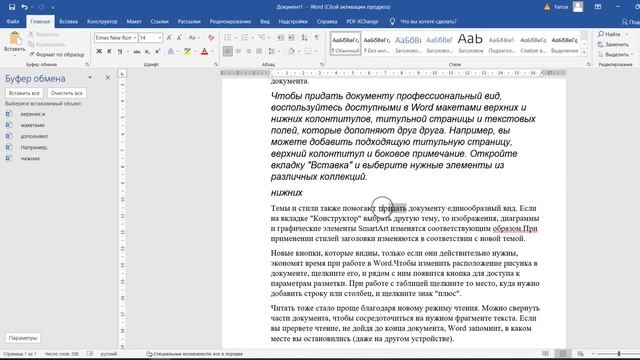Click the Paste clipboard icon (Вставить)
Viewport: 640px width, 360px height.
(x=15, y=38)
